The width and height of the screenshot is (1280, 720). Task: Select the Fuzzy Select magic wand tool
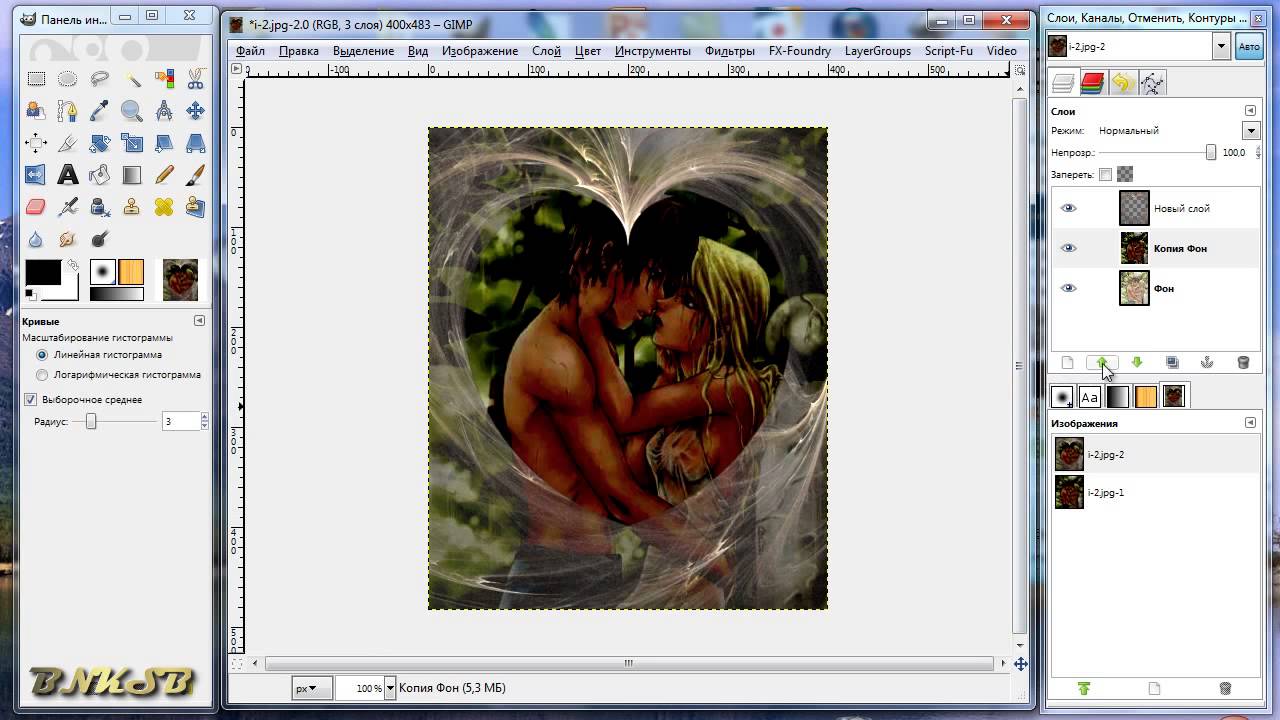pos(132,79)
